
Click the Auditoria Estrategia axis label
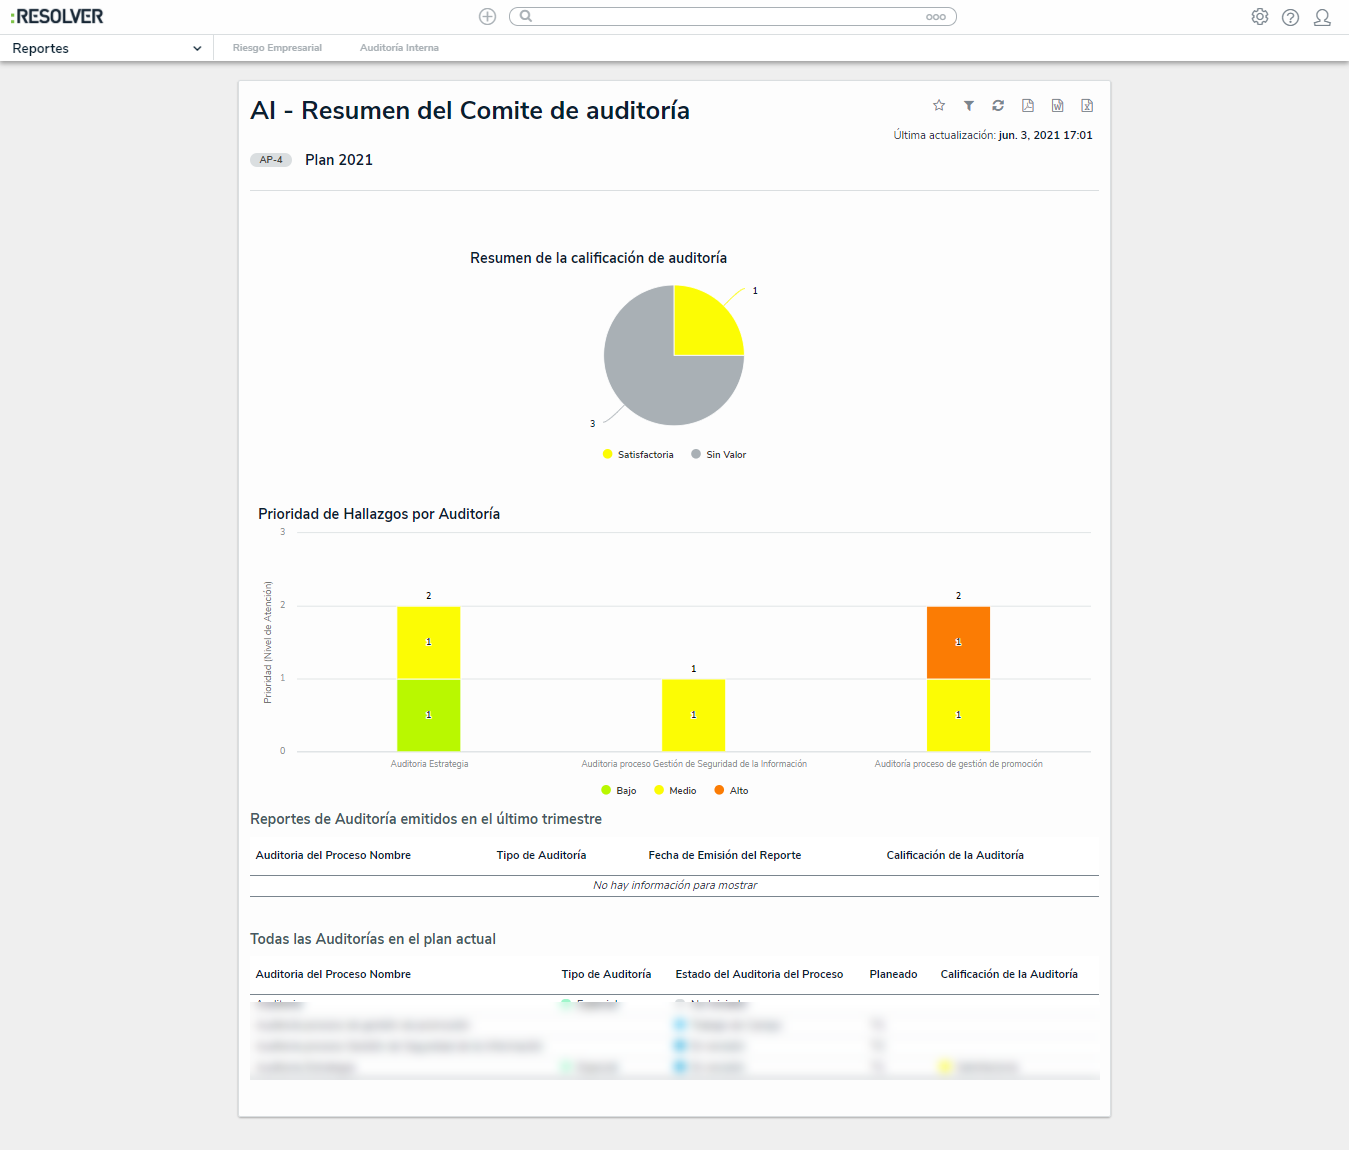[x=429, y=764]
